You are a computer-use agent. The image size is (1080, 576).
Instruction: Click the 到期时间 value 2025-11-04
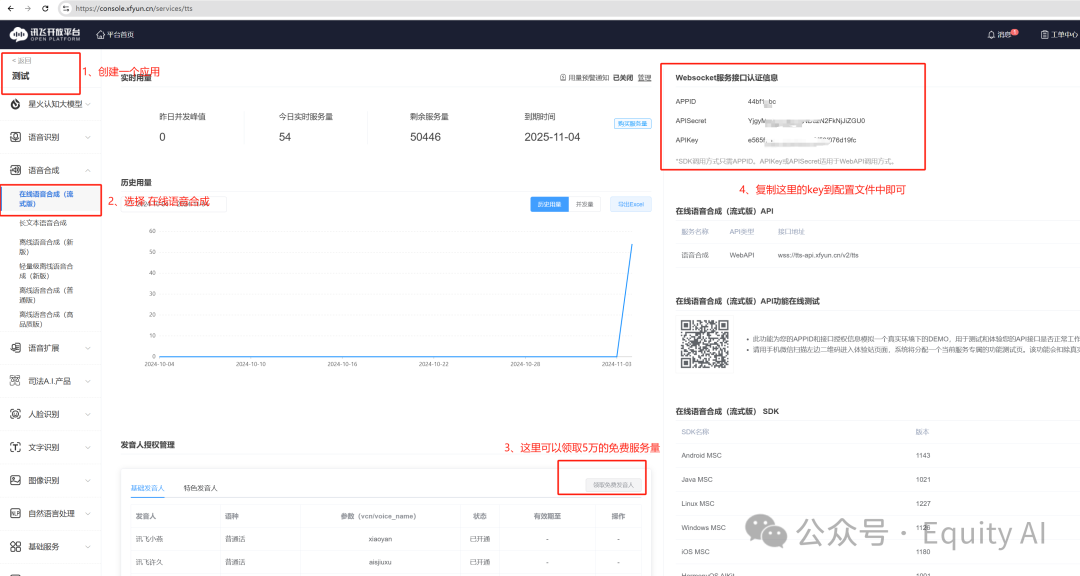(x=552, y=137)
